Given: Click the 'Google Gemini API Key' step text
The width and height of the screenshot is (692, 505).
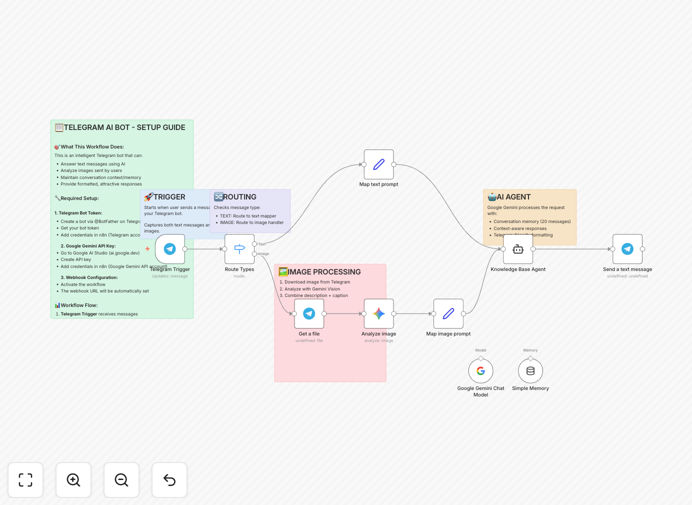Looking at the screenshot, I should [x=88, y=246].
